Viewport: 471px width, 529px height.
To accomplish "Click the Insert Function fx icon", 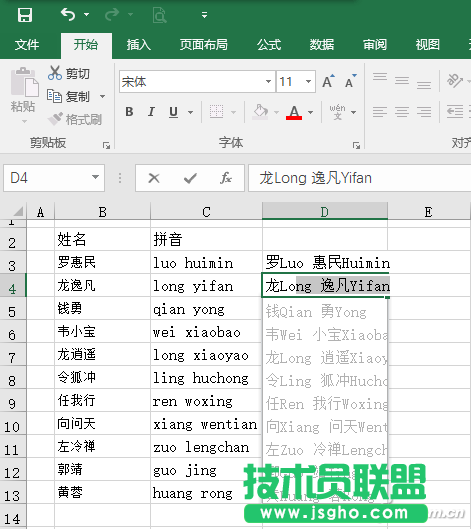I will click(226, 178).
